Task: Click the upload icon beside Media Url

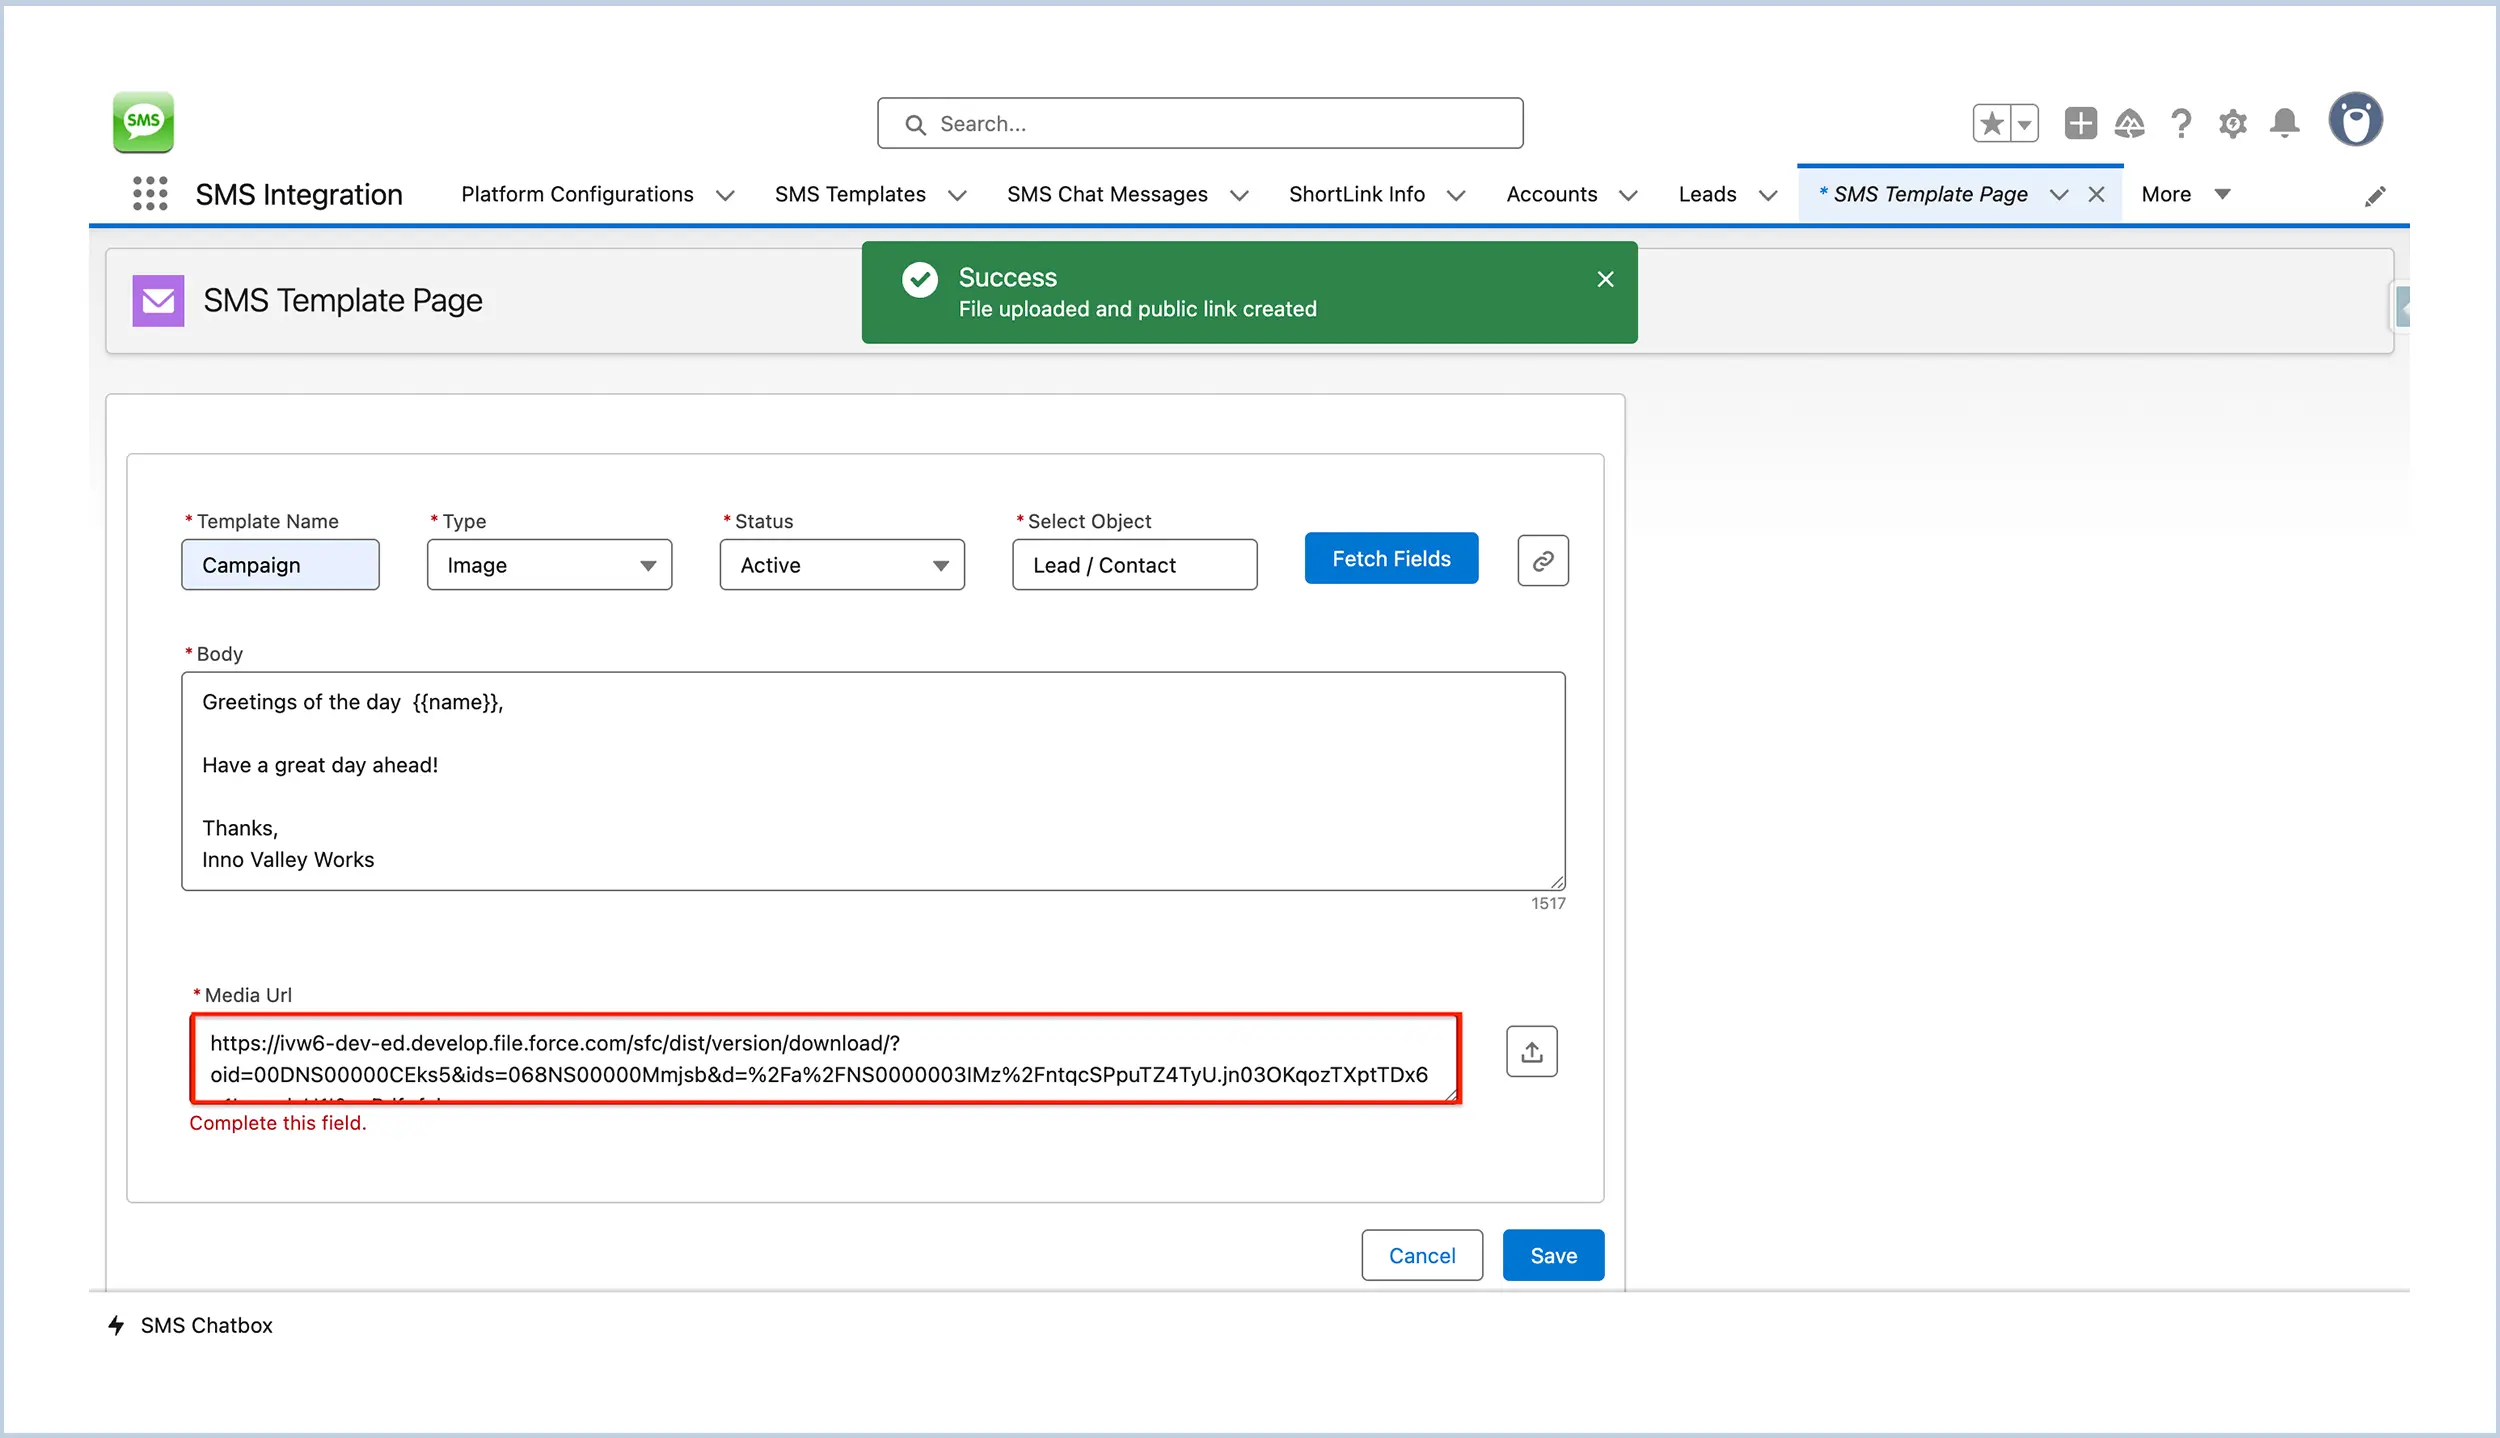Action: pos(1532,1051)
